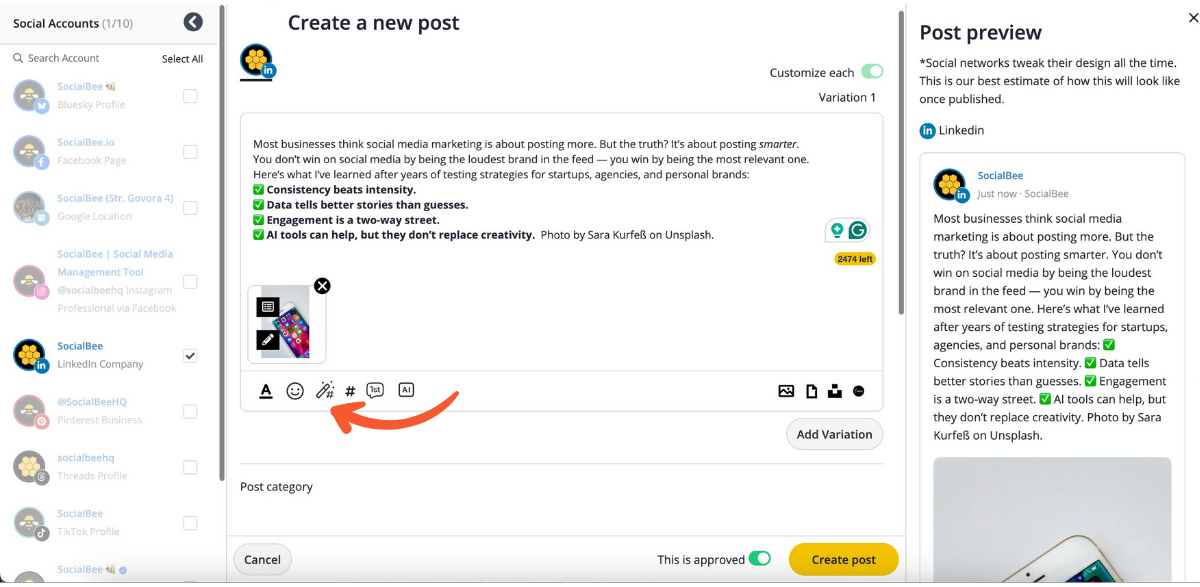Edit the attached image with pencil
The image size is (1200, 587).
coord(267,339)
